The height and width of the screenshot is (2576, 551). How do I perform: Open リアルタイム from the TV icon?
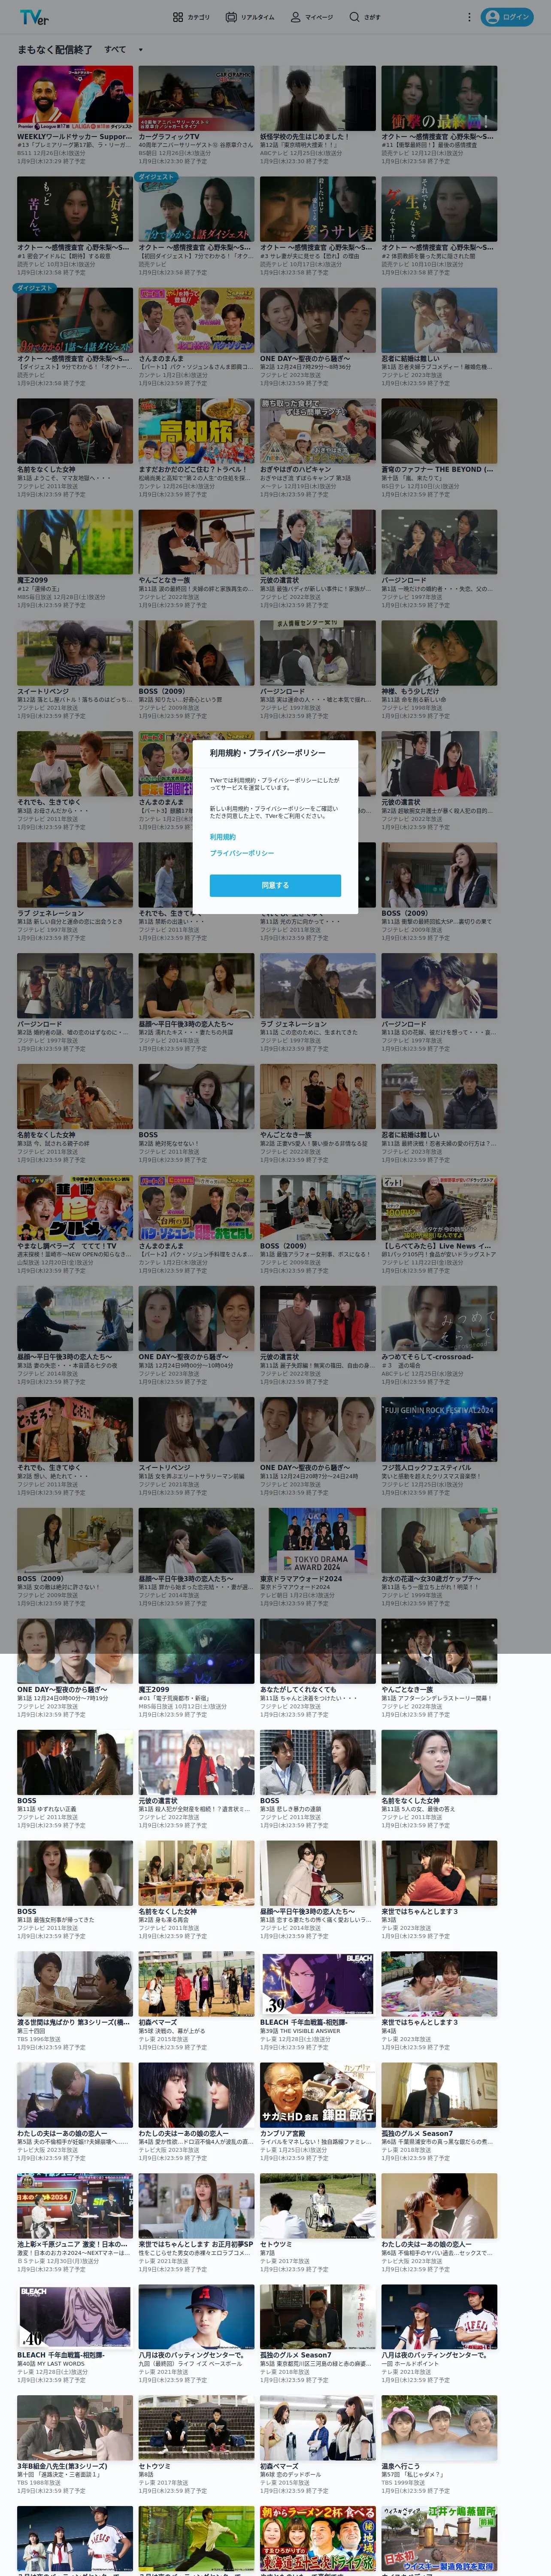(x=250, y=17)
